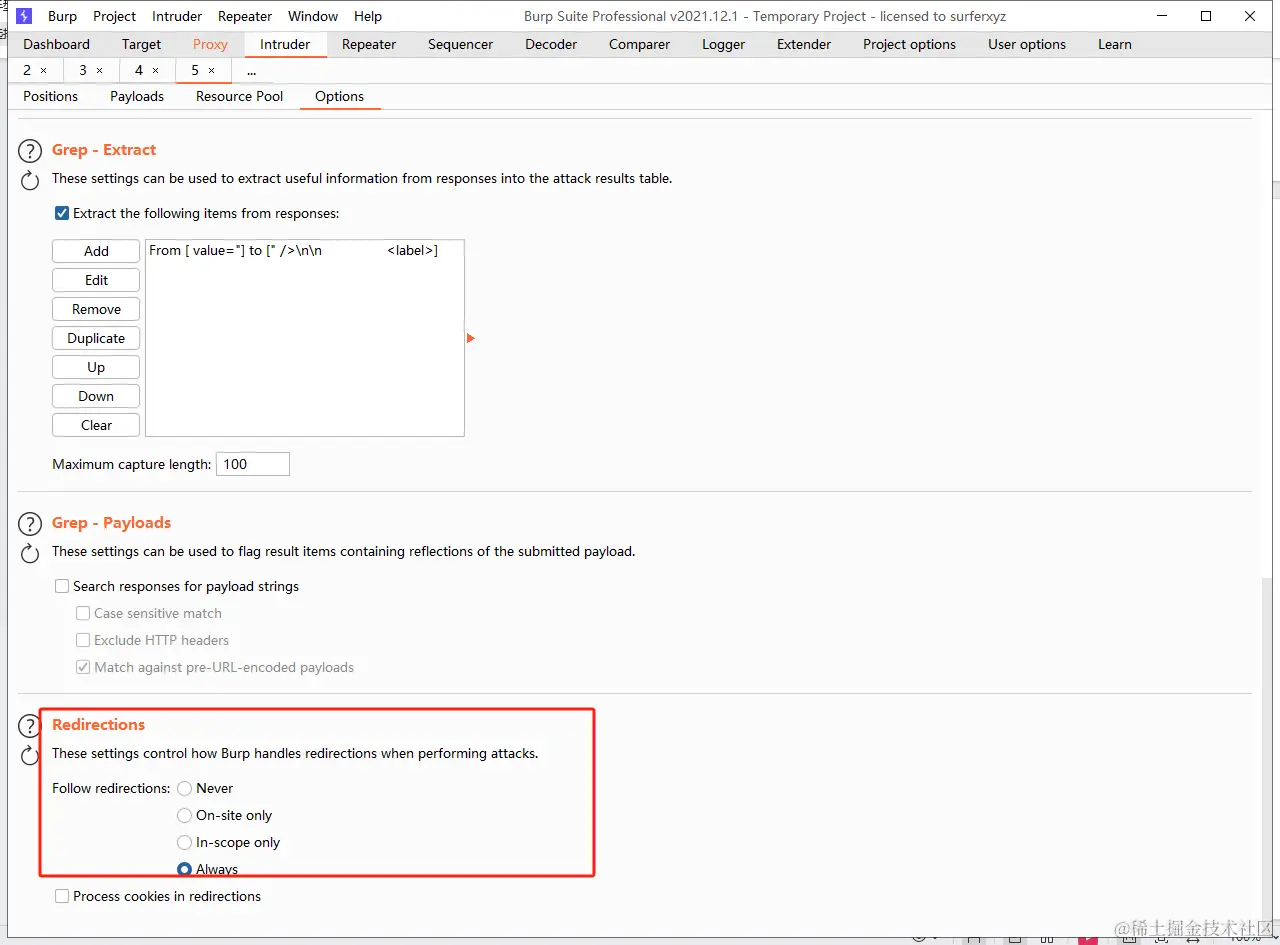
Task: Open the Intruder menu
Action: coord(177,16)
